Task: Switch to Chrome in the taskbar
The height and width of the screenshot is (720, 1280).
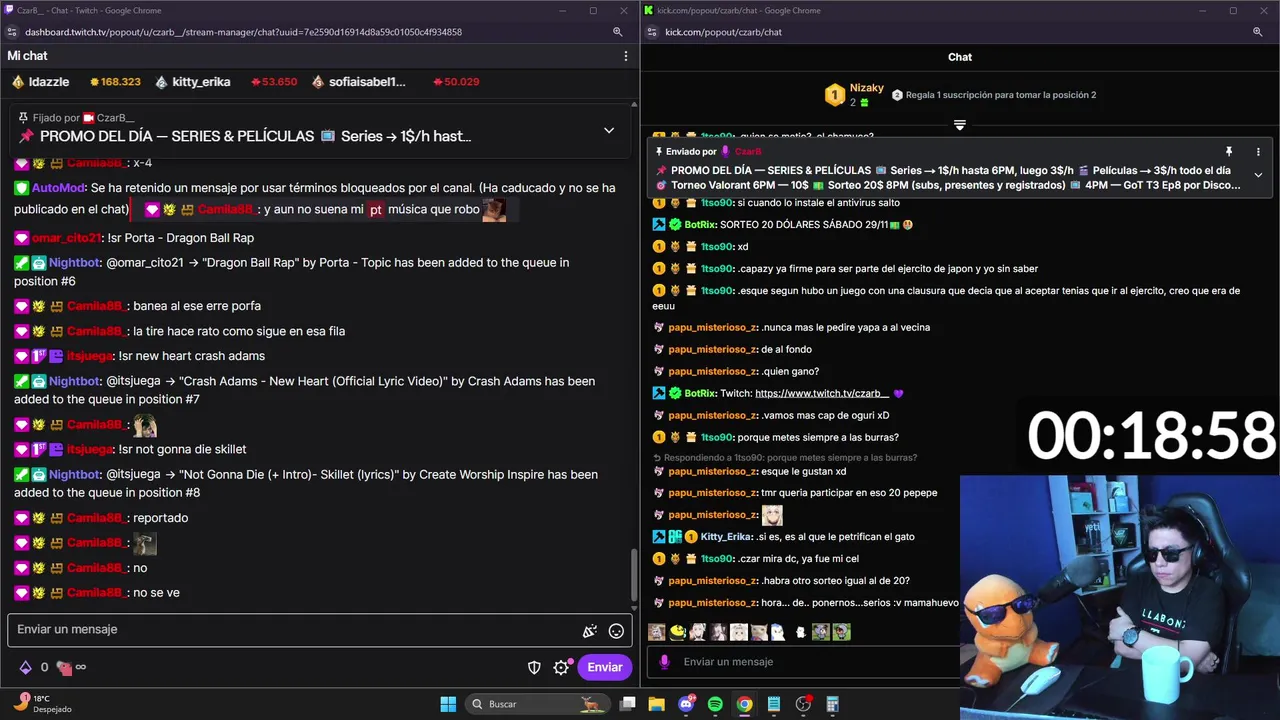Action: point(744,704)
